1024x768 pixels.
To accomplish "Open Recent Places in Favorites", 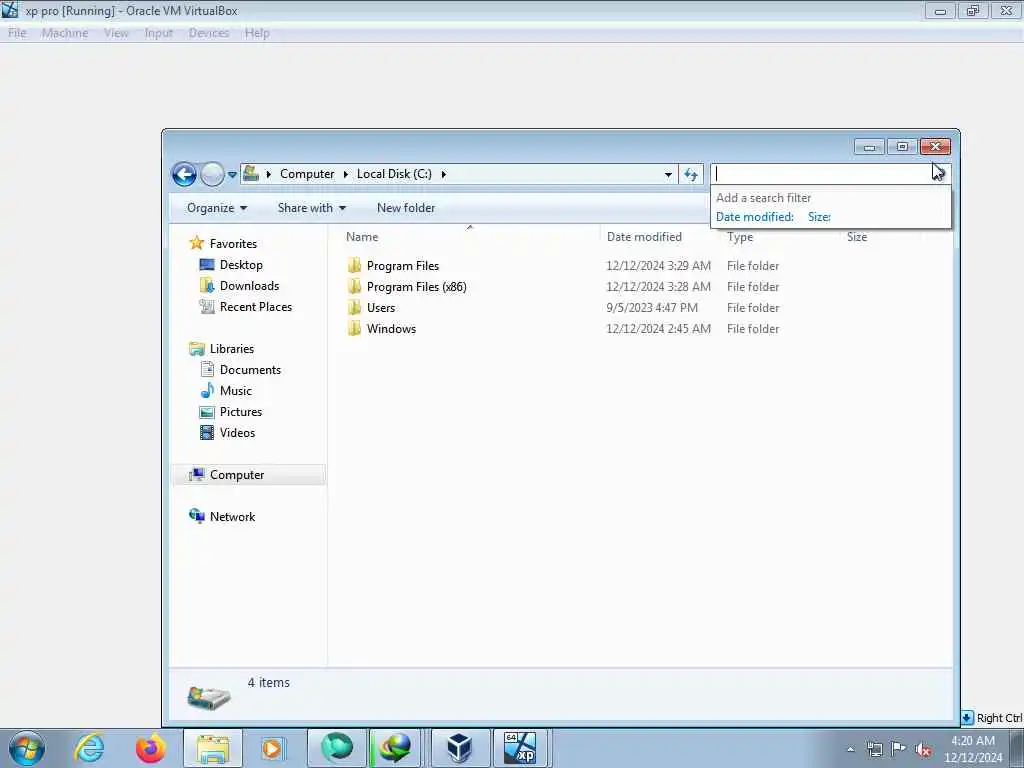I will coord(256,306).
